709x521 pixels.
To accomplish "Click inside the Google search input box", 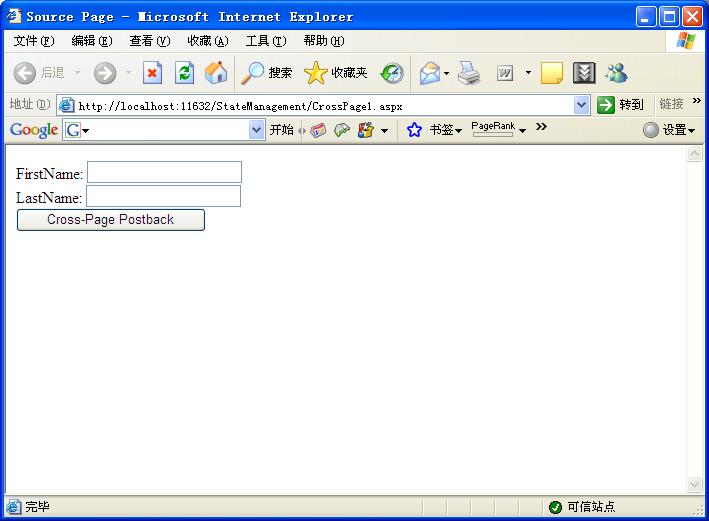I will (x=170, y=130).
